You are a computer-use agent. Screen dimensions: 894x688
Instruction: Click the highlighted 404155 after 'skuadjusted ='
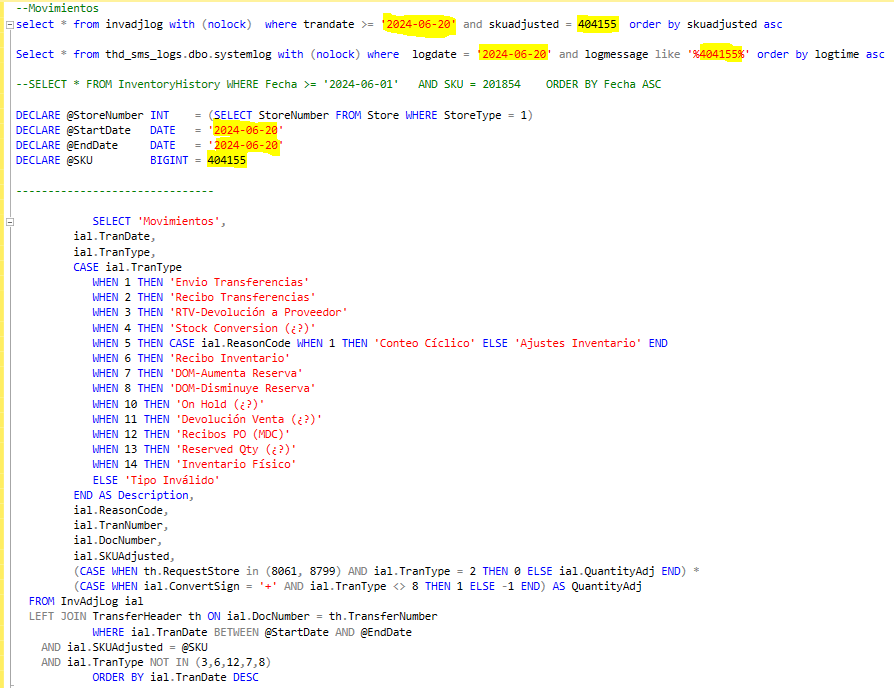pos(597,25)
